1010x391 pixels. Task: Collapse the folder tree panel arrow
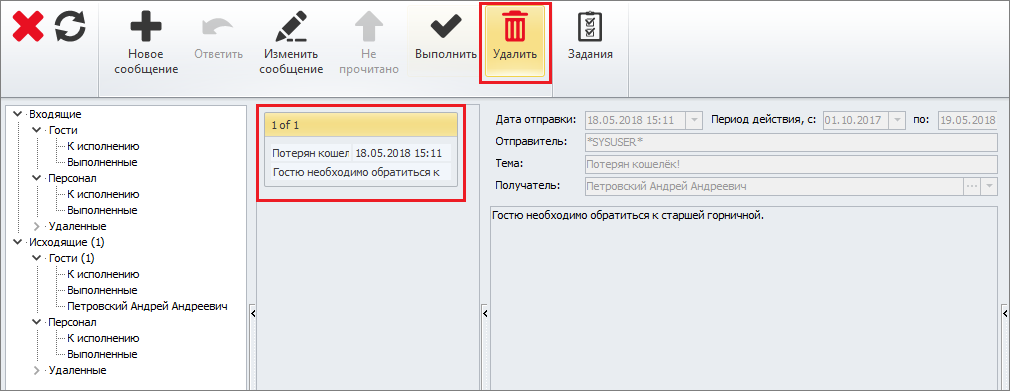pos(253,313)
